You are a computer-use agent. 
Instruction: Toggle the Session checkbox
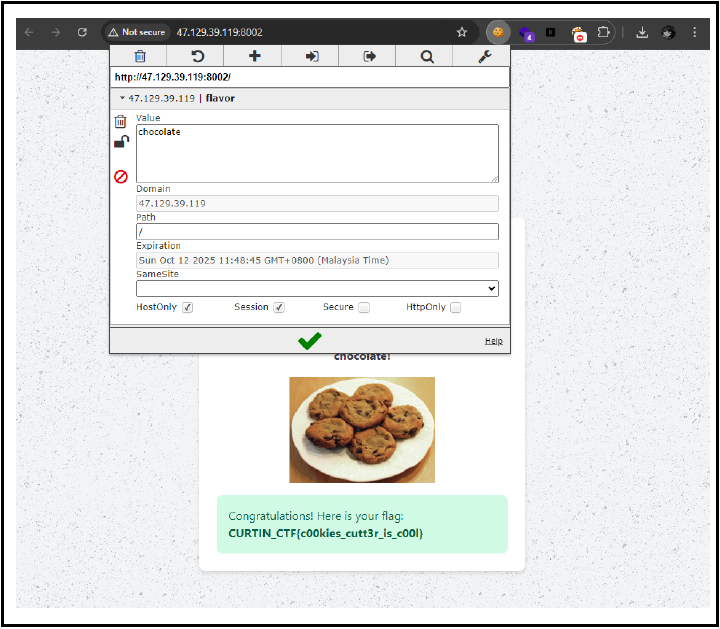pos(279,308)
